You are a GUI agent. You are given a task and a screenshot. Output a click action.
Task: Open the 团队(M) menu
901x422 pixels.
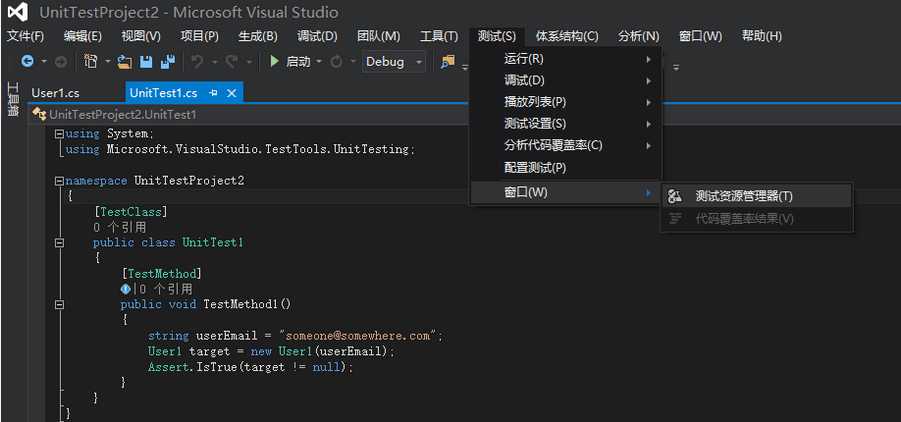tap(378, 36)
